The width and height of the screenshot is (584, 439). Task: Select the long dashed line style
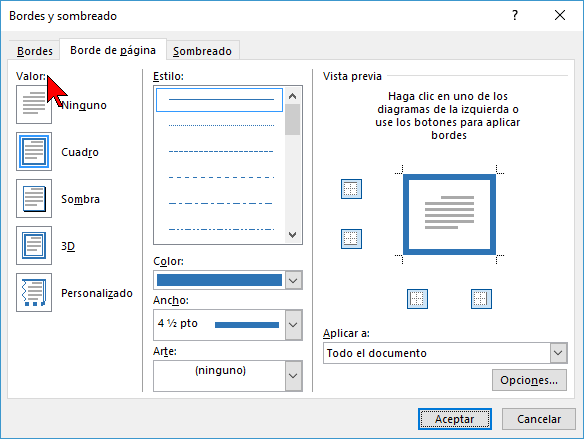(221, 177)
